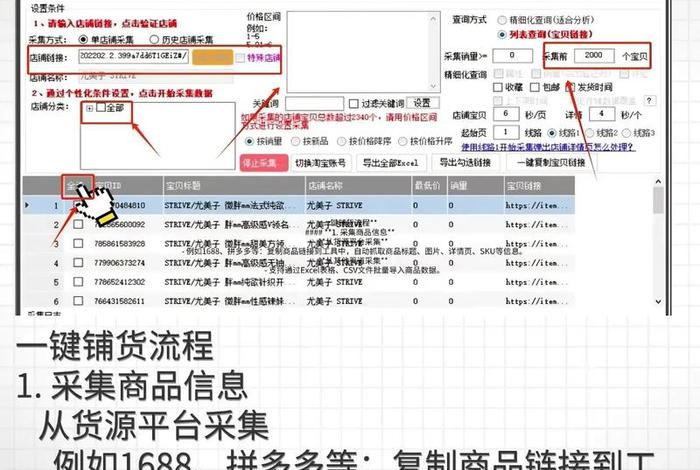Click the title cell 微胖mm性感辣妹 in row 6
This screenshot has height=470, width=700.
coord(234,301)
